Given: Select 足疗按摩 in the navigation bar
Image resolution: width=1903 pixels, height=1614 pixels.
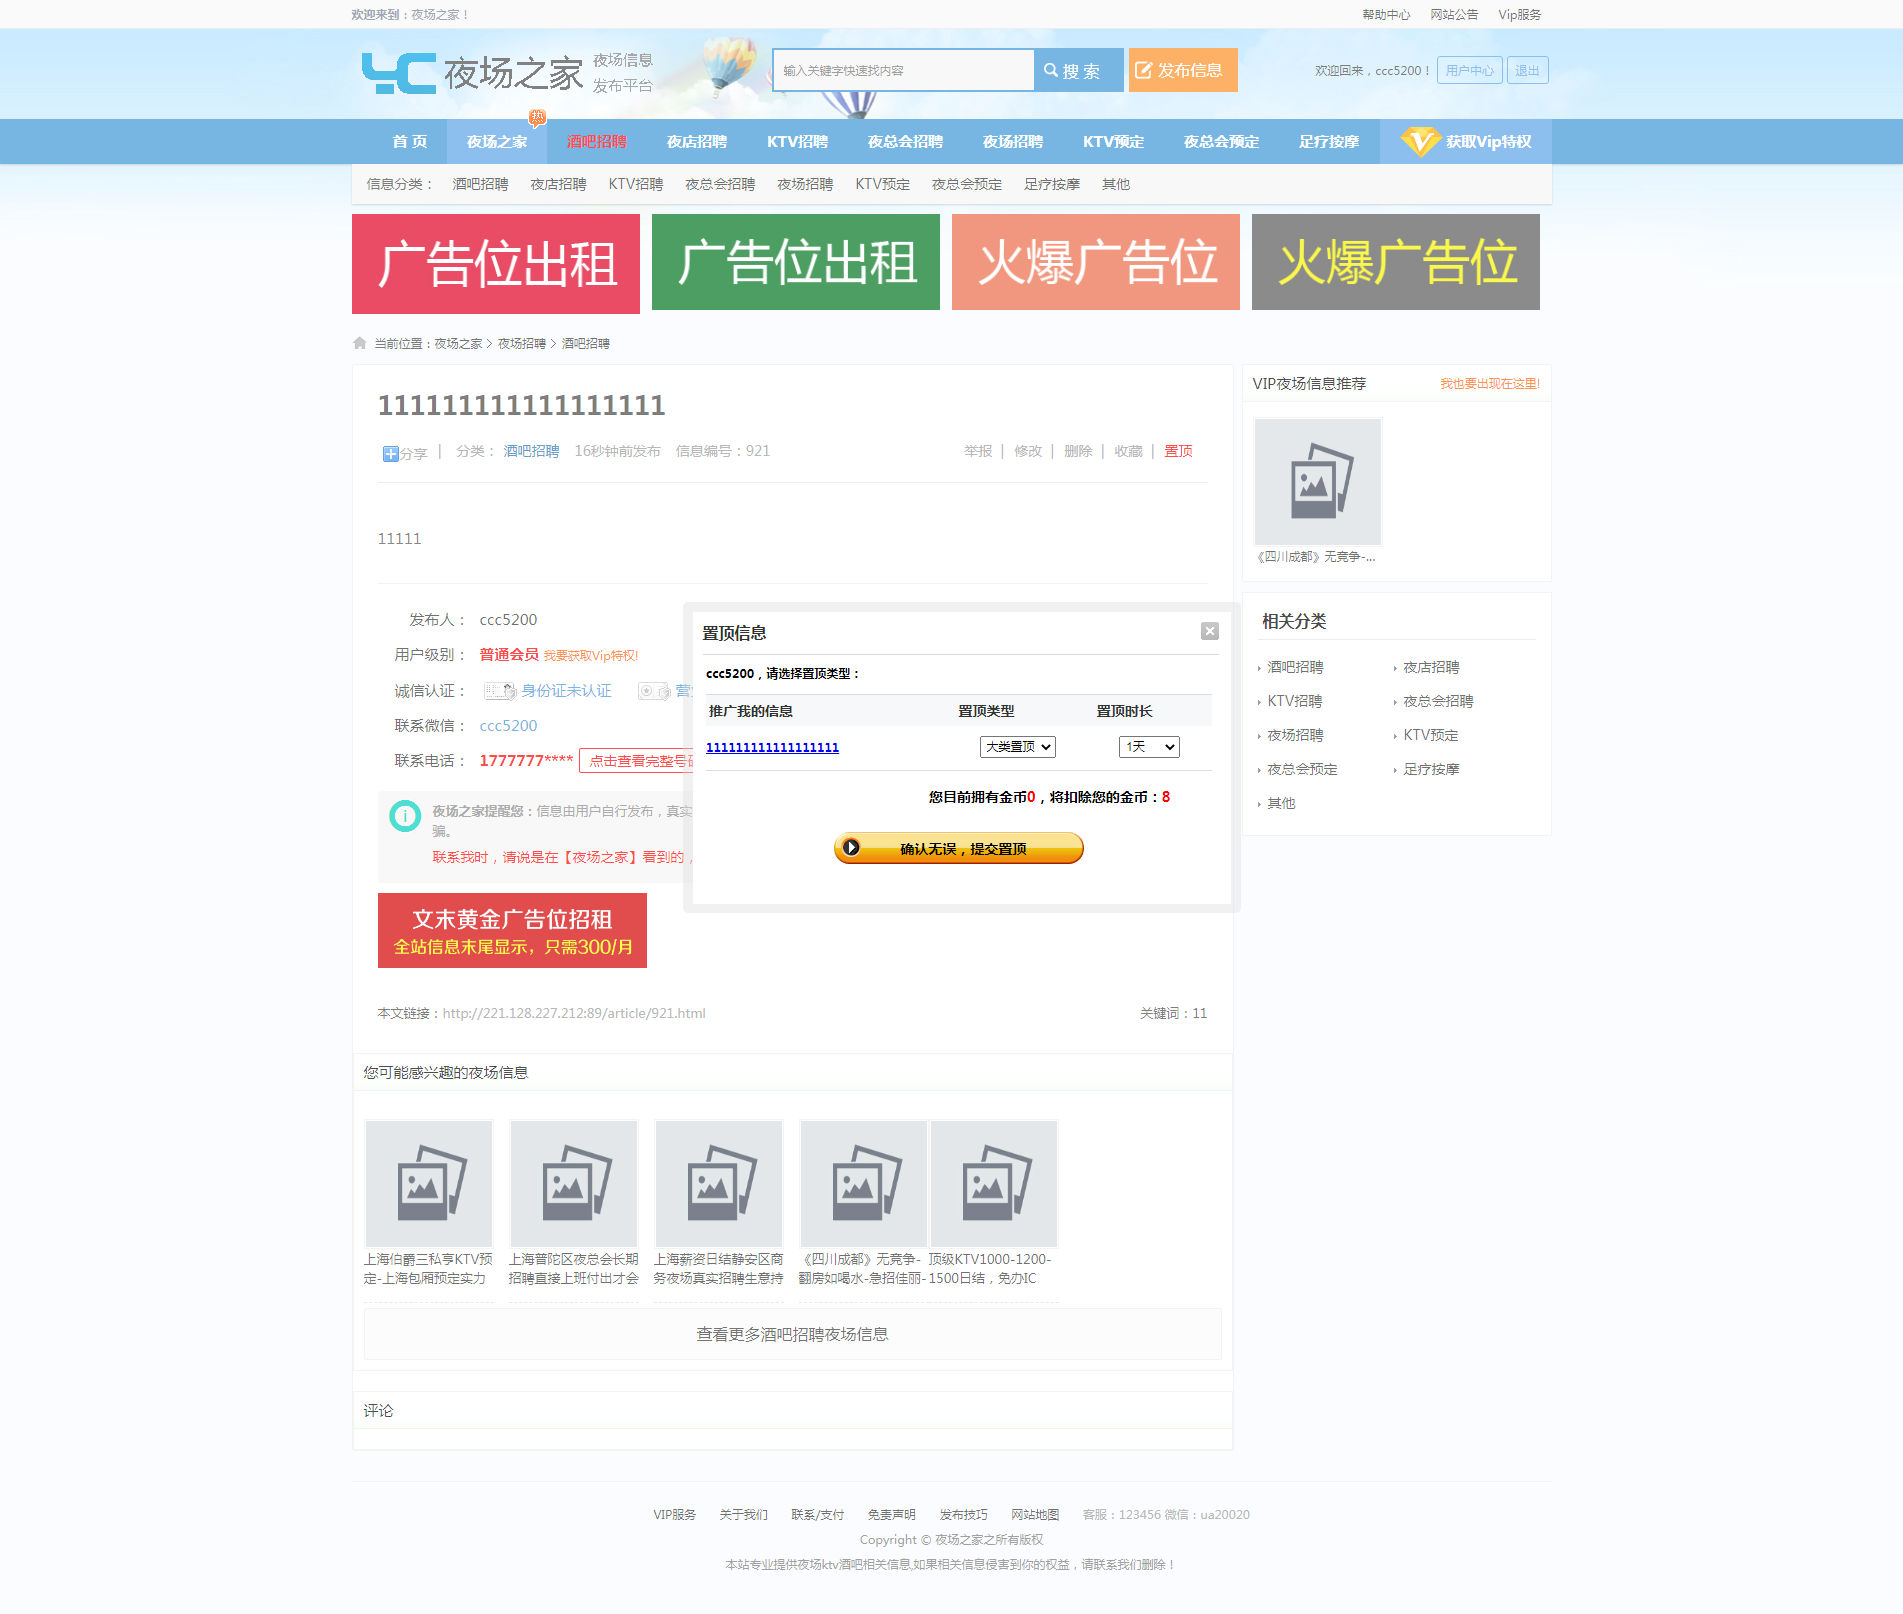Looking at the screenshot, I should [1328, 142].
